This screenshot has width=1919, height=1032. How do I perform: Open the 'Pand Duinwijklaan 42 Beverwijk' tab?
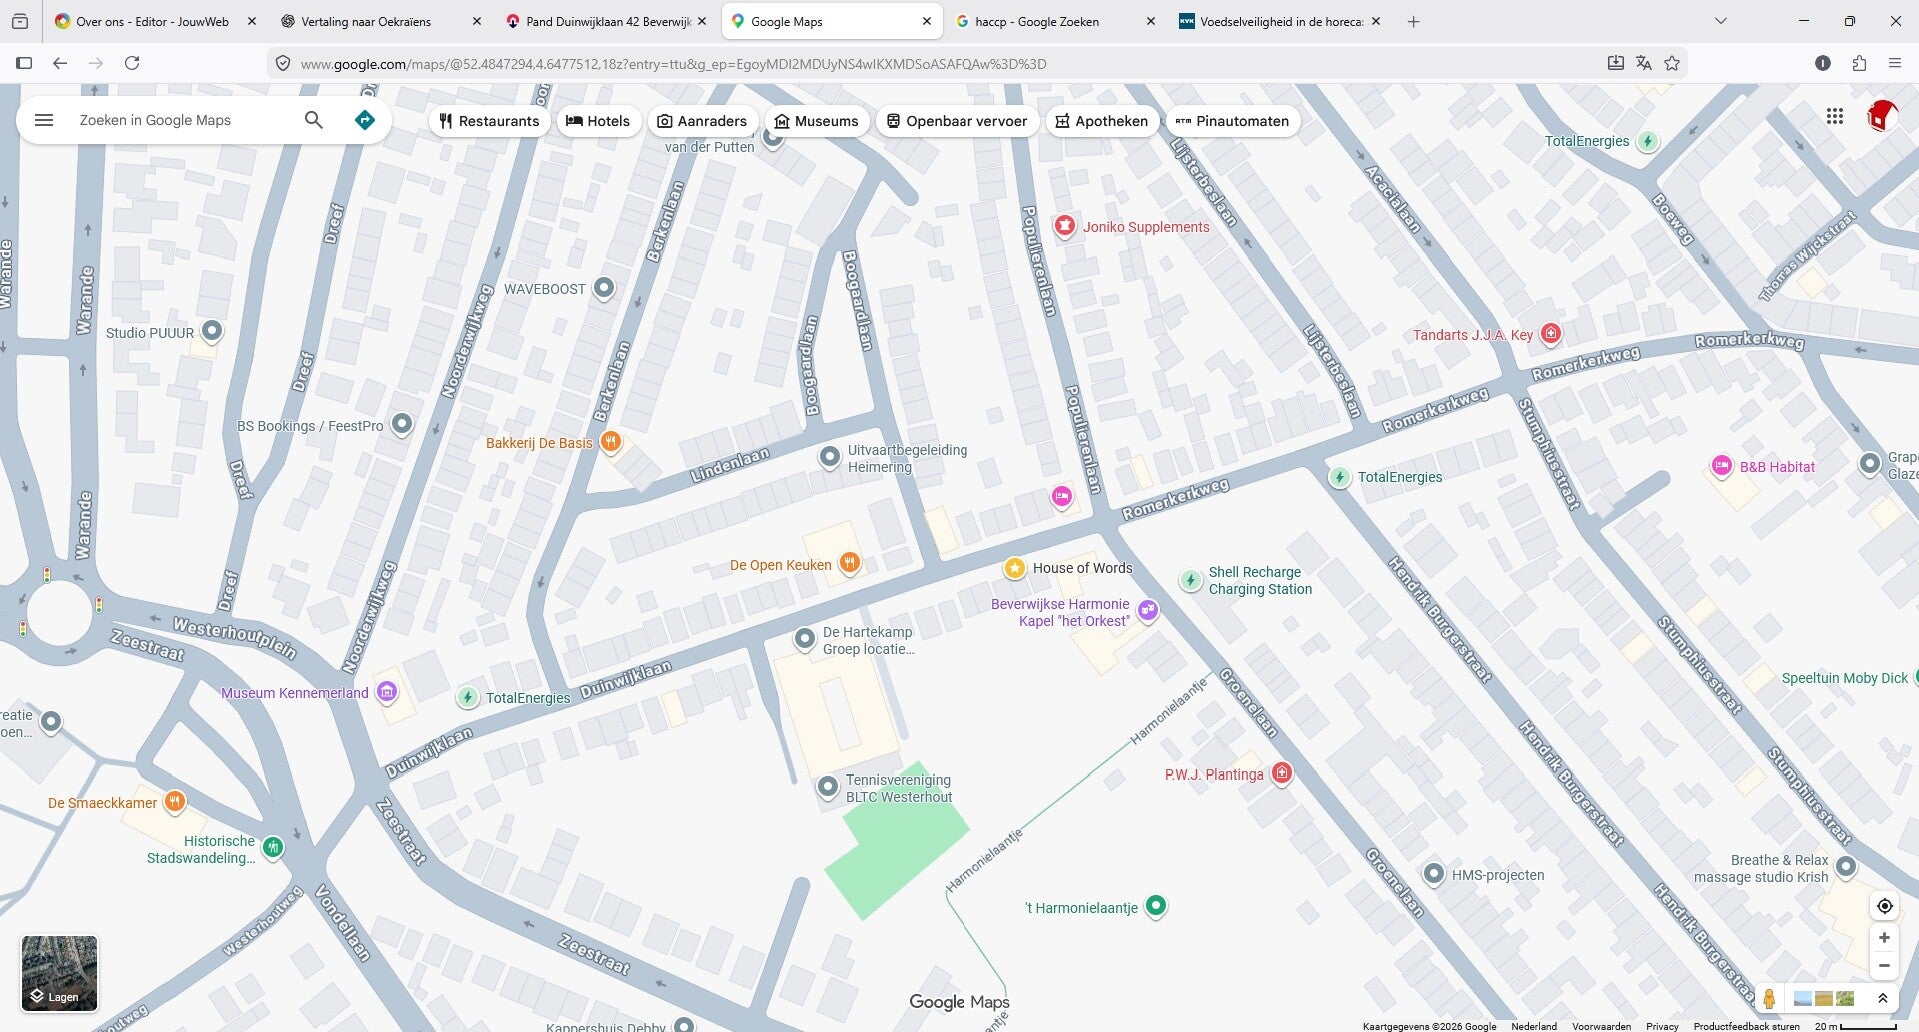coord(608,21)
